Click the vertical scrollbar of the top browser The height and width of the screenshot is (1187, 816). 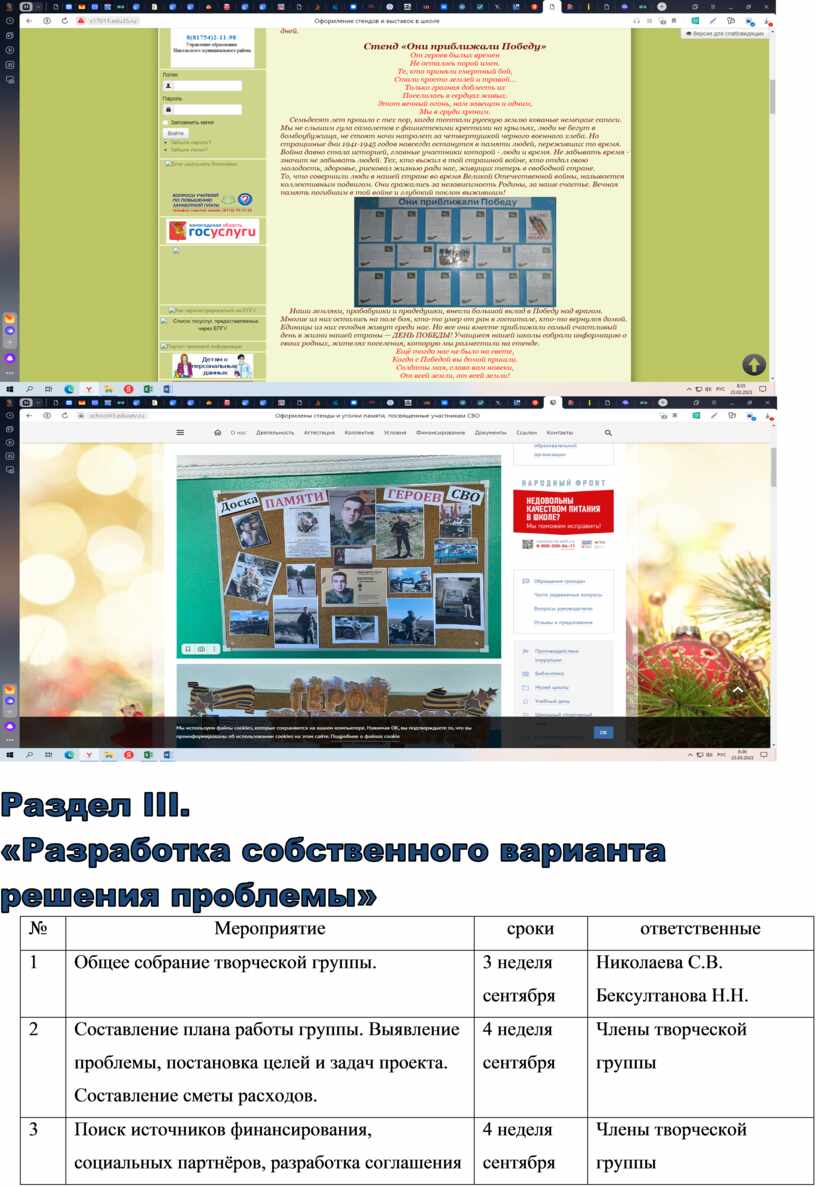(771, 100)
